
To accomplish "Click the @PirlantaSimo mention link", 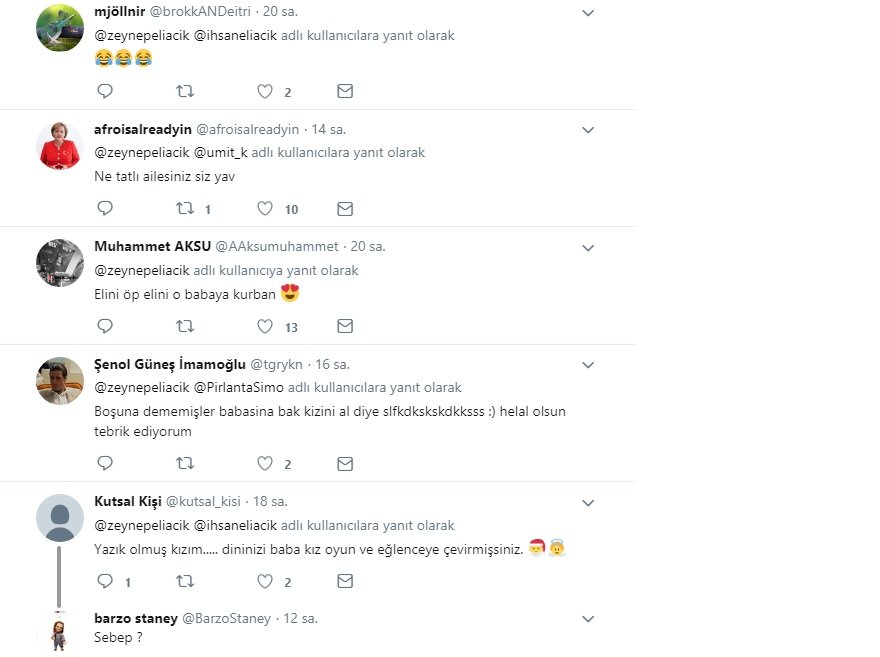I will click(235, 387).
